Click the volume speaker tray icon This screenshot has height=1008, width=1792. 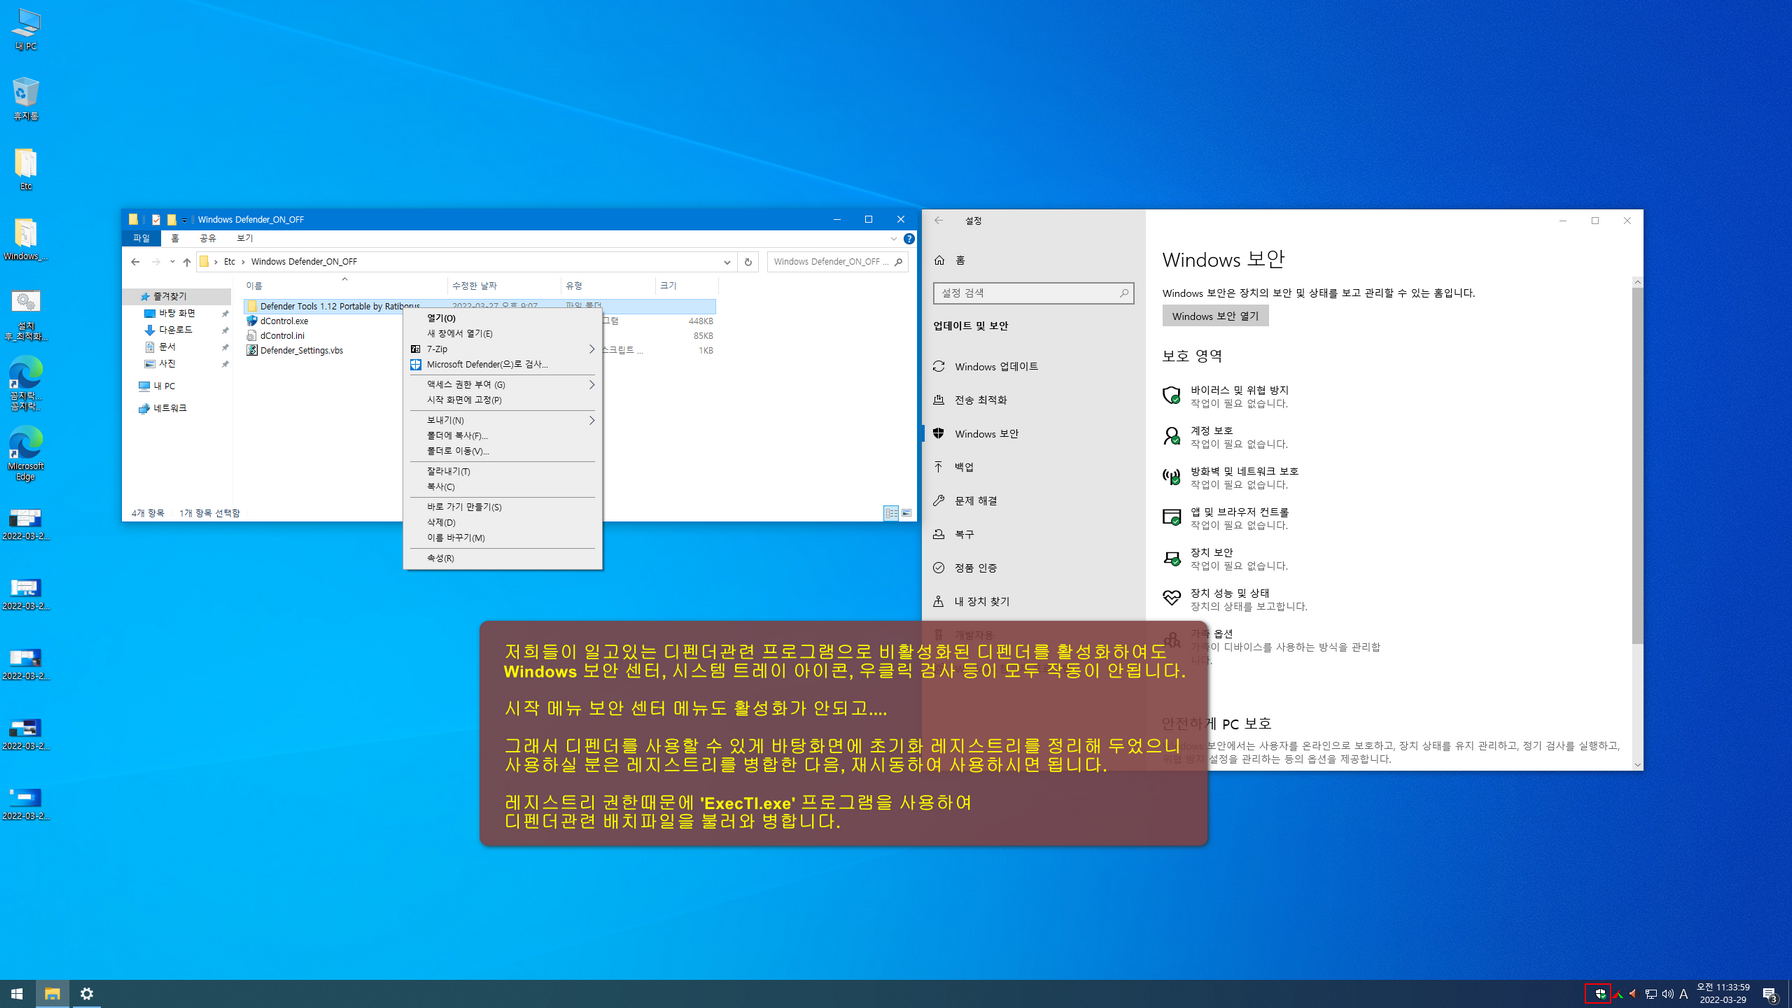click(x=1667, y=994)
